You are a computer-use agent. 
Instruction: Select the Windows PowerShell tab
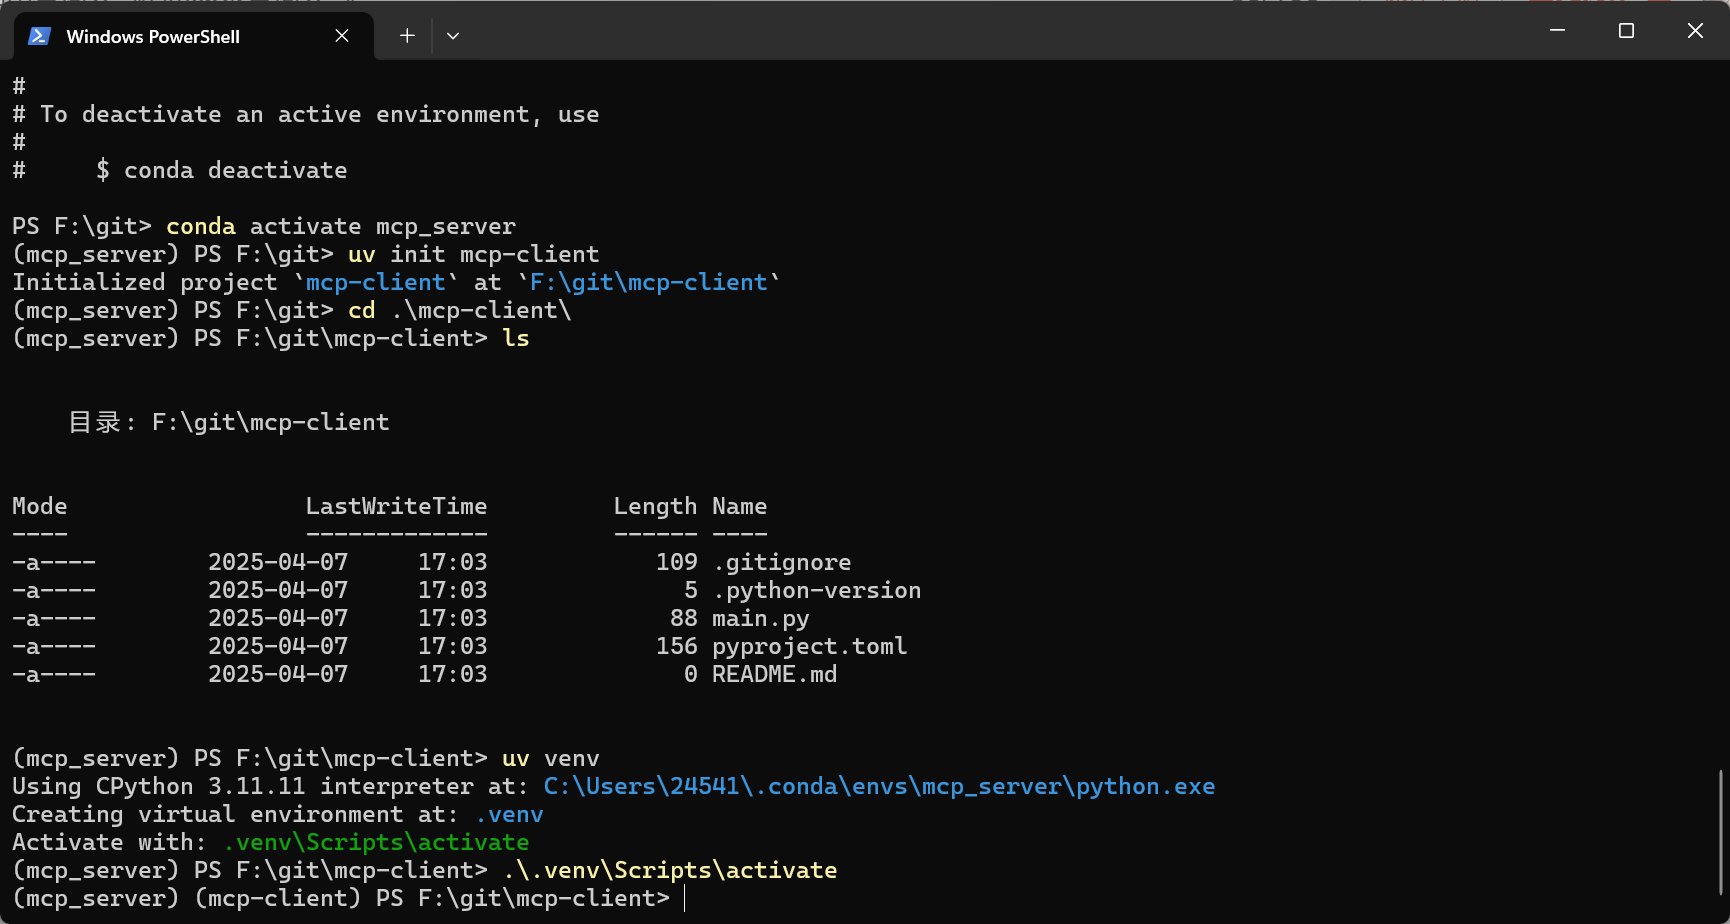click(193, 36)
